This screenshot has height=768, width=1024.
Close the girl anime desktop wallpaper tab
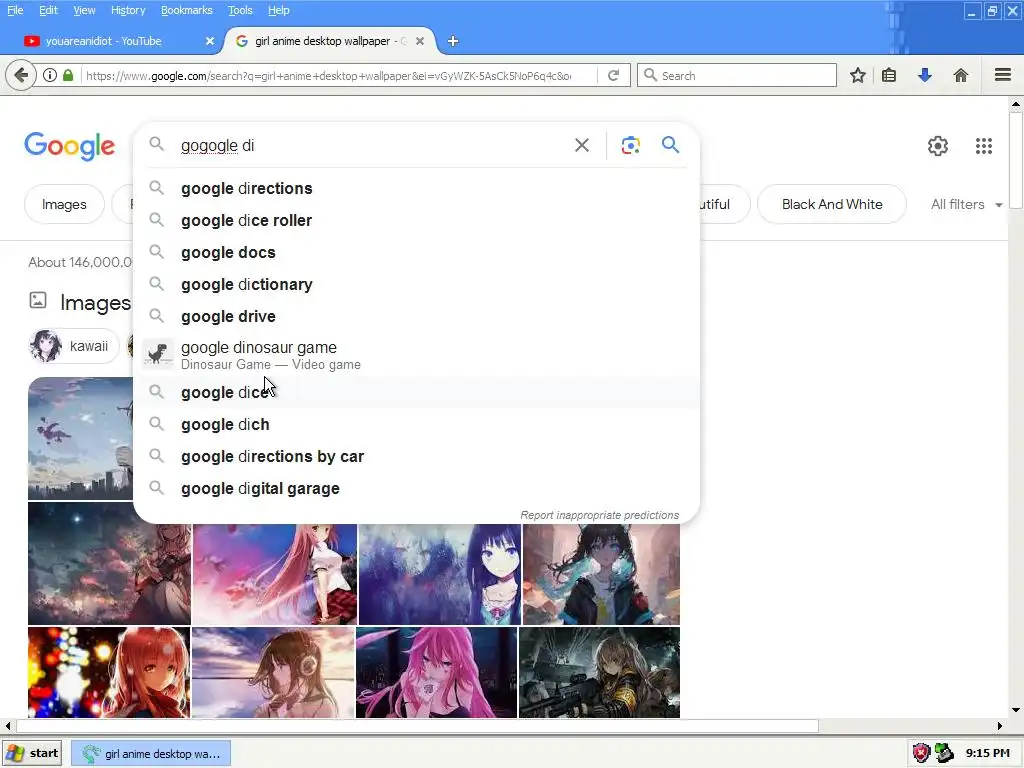point(420,41)
